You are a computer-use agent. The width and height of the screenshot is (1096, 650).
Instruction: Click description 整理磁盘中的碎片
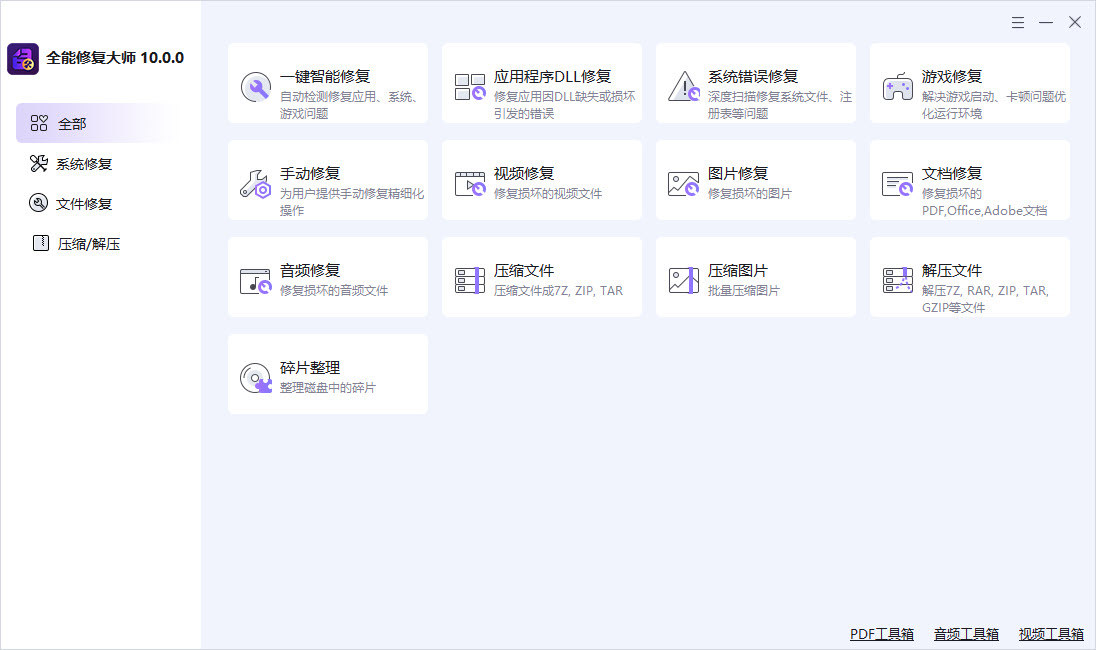click(x=328, y=388)
